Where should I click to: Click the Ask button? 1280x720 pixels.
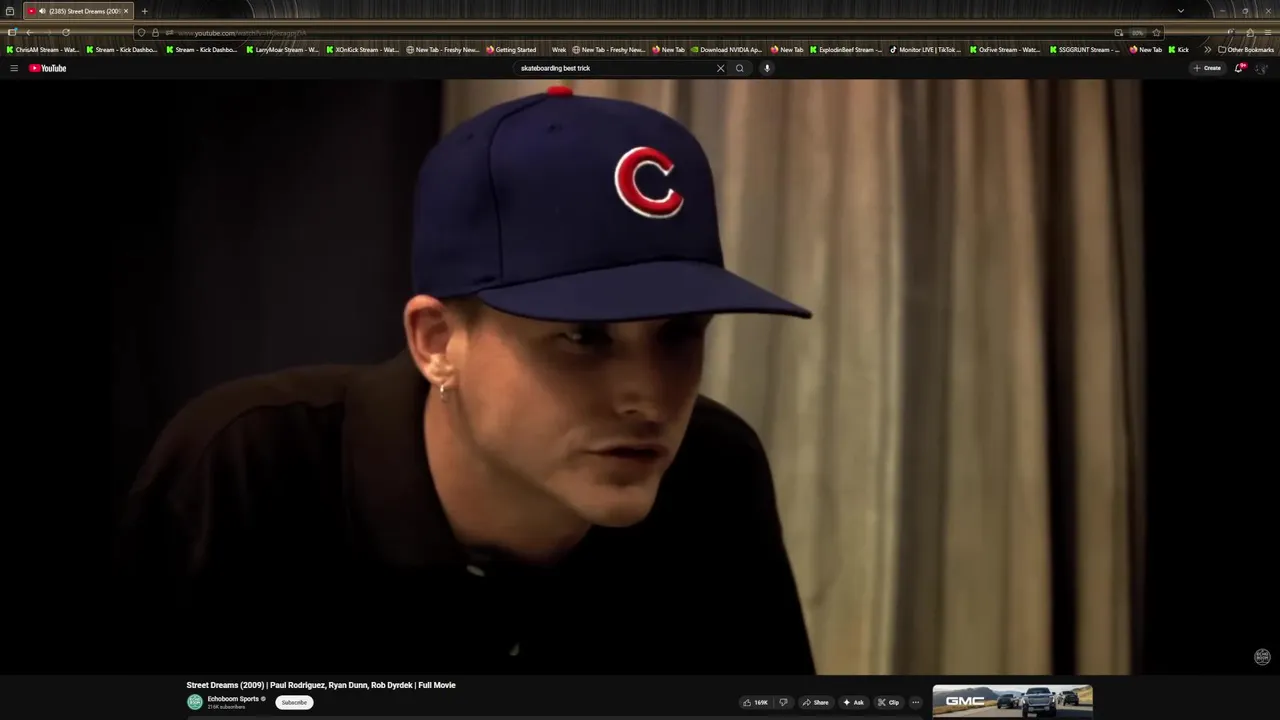853,702
